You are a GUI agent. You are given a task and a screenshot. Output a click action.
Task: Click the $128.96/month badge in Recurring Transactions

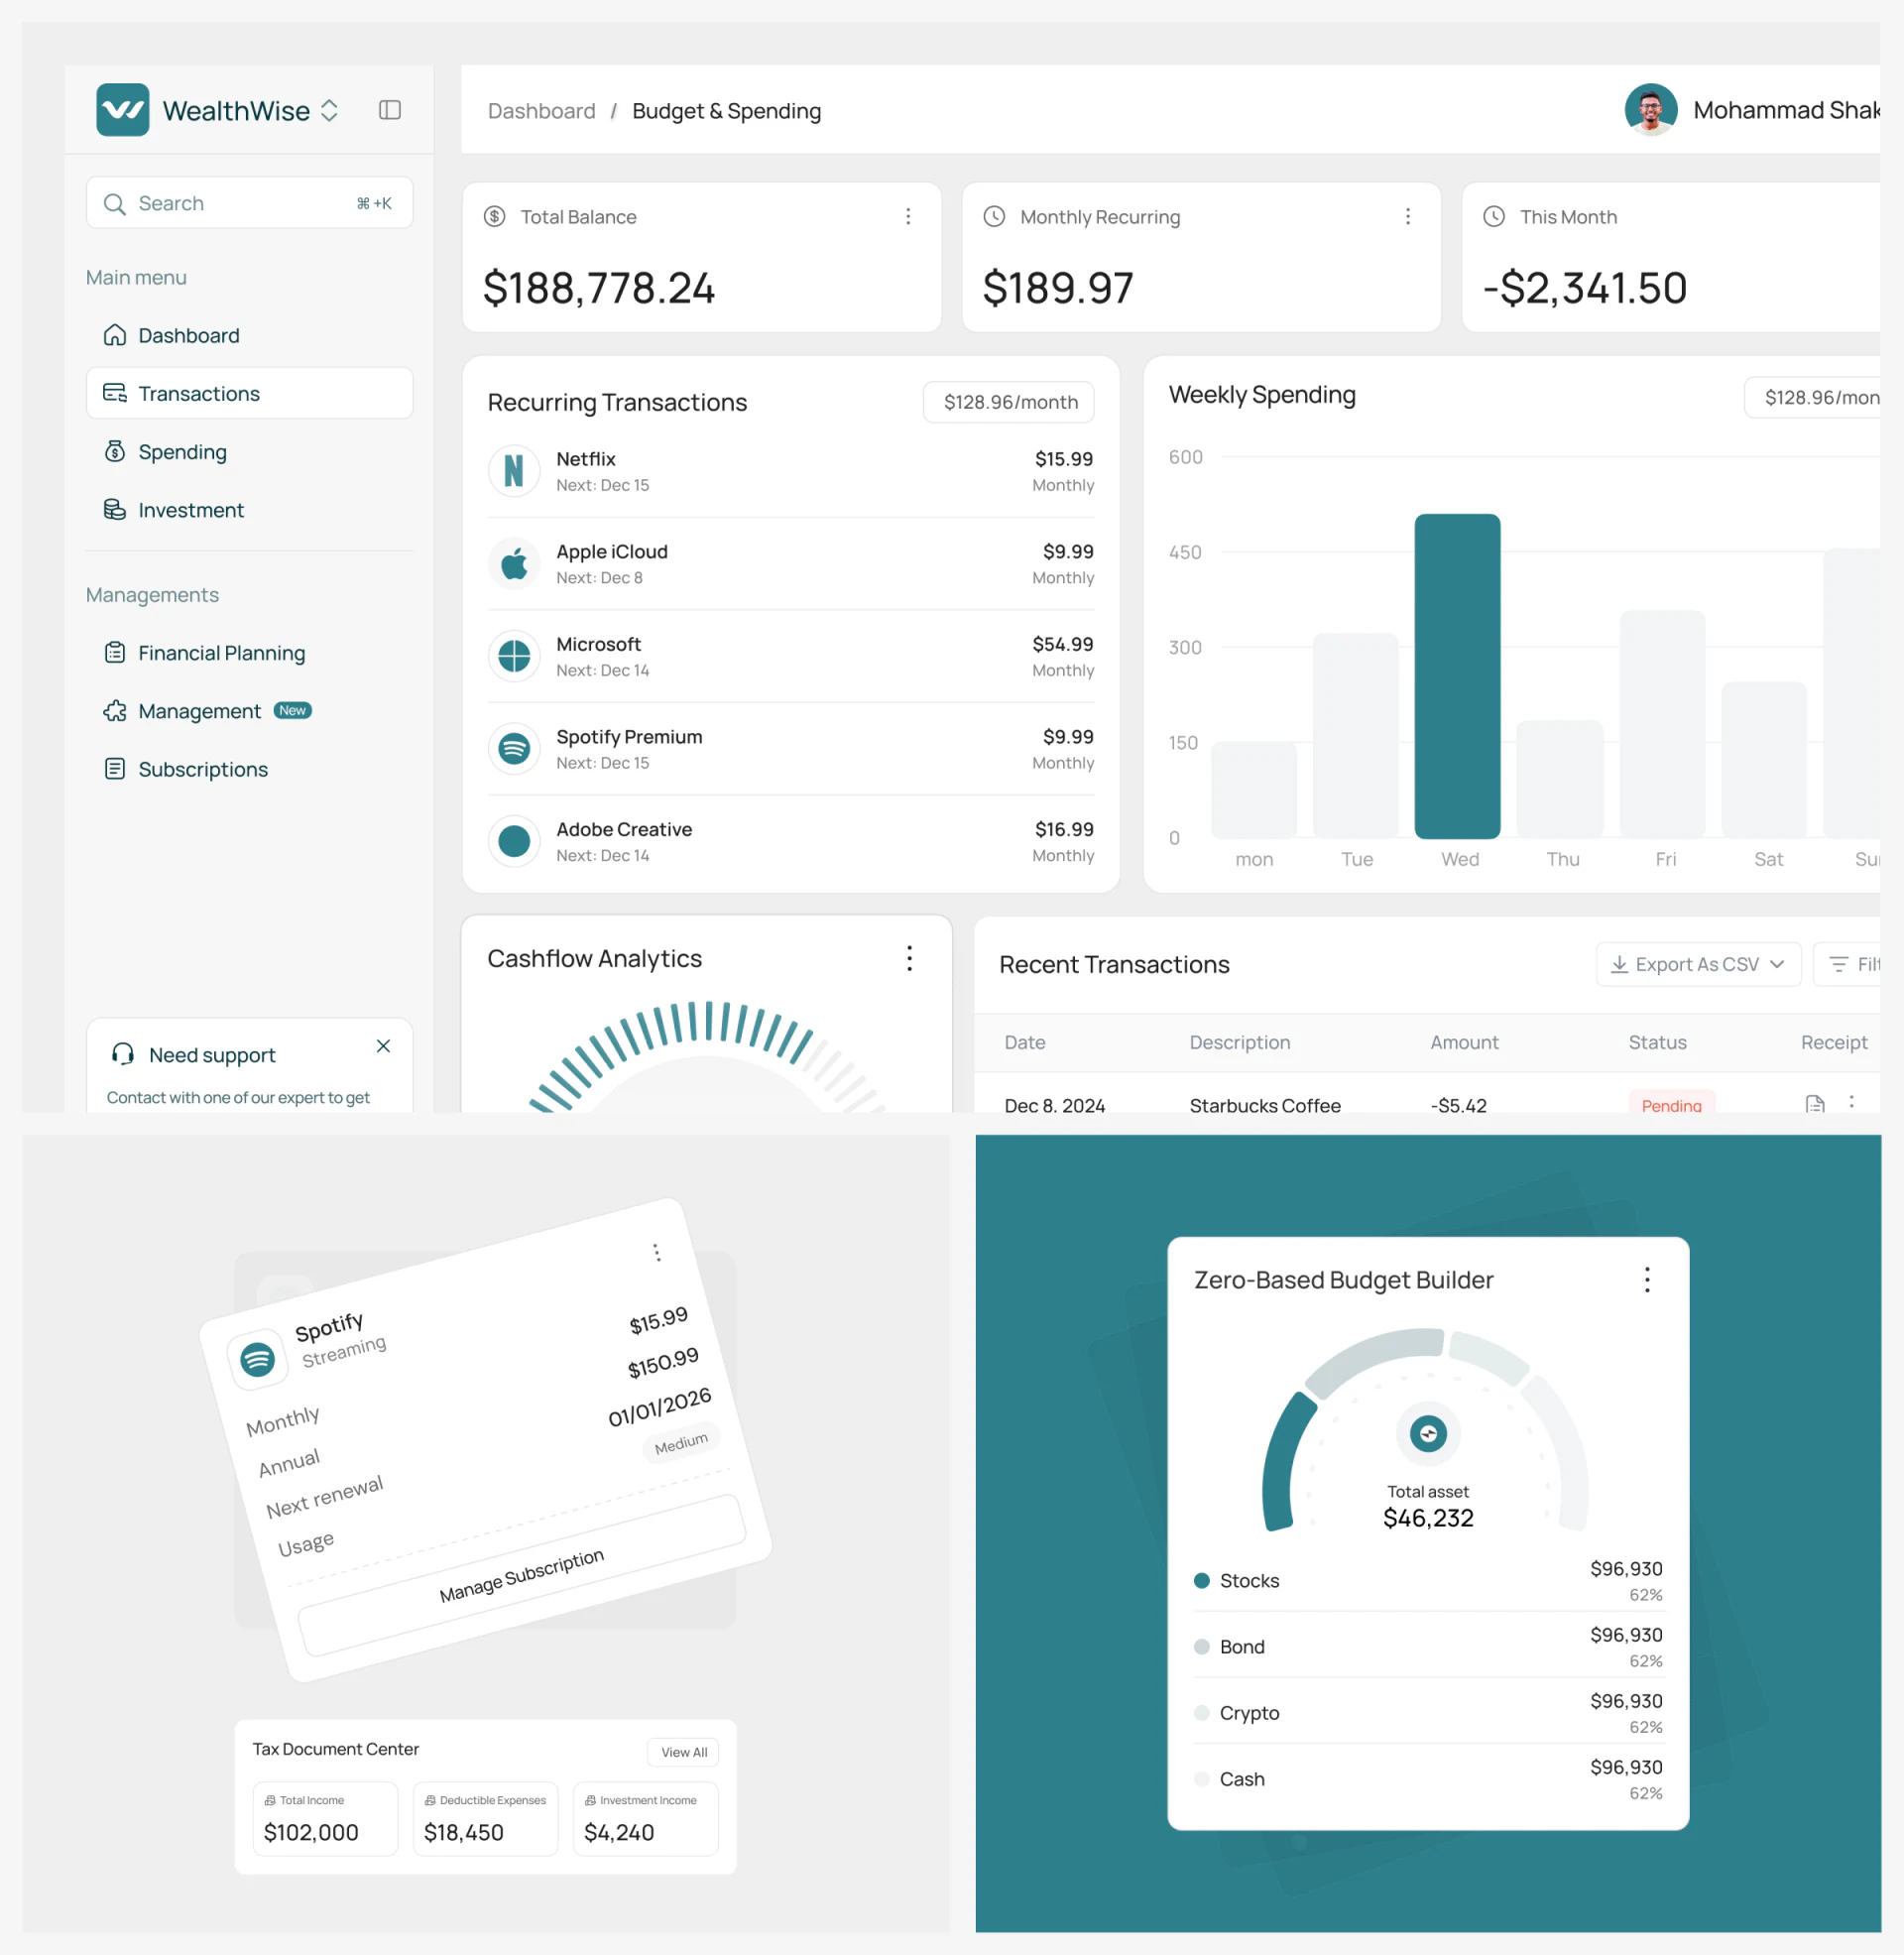pos(1008,402)
